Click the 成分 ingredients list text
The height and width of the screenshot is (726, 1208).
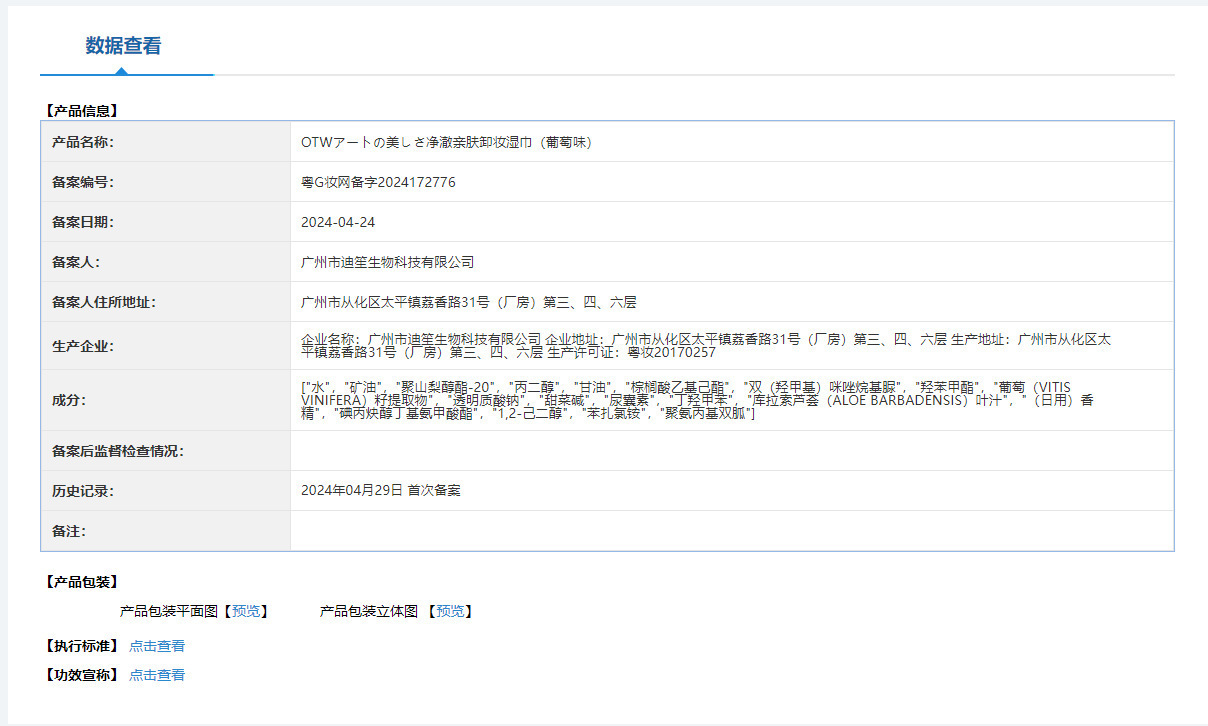(698, 400)
